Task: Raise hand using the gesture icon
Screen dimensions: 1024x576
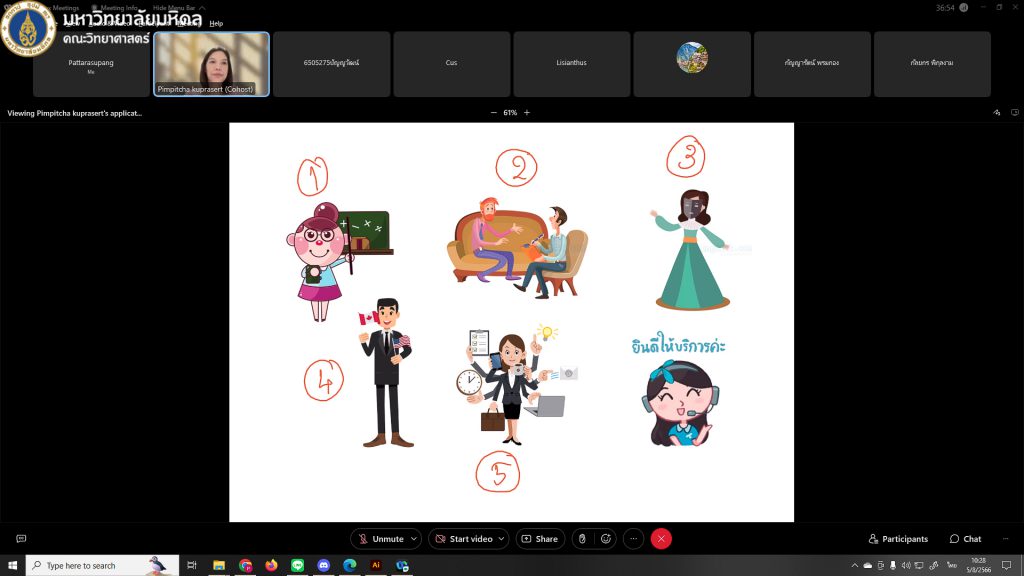Action: (582, 539)
